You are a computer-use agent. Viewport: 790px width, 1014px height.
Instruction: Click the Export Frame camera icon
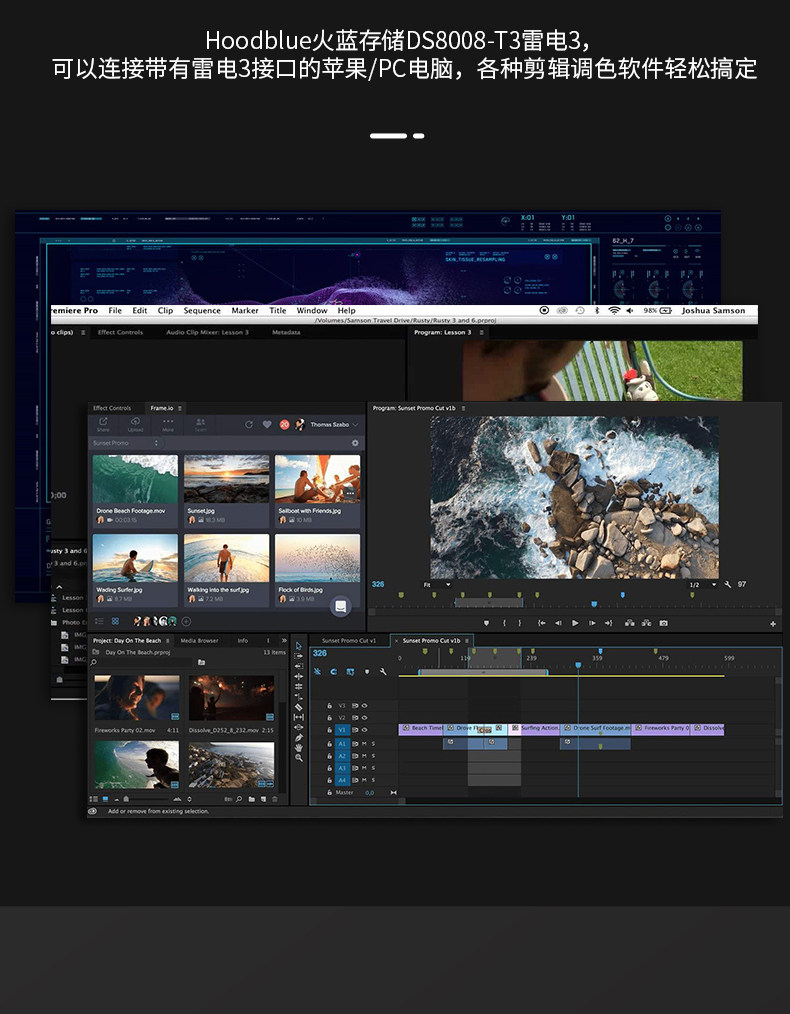(663, 623)
